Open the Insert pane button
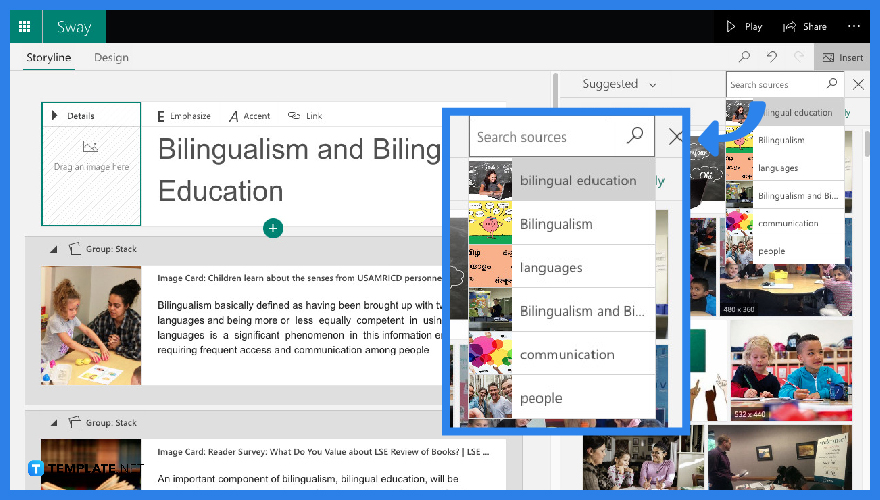Screen dimensions: 880x500 coord(842,58)
